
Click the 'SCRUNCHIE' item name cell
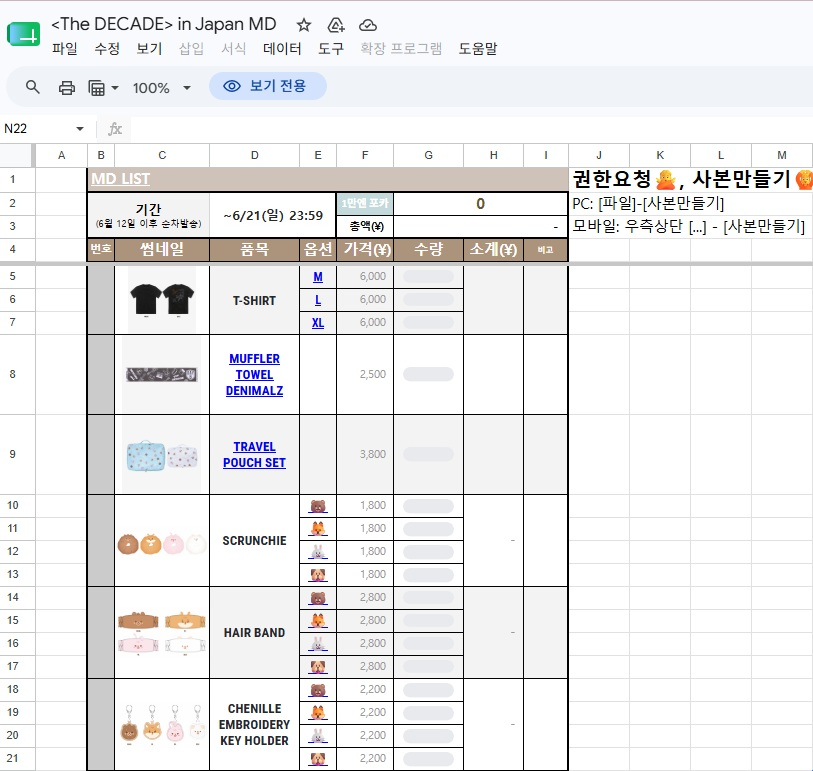[255, 541]
